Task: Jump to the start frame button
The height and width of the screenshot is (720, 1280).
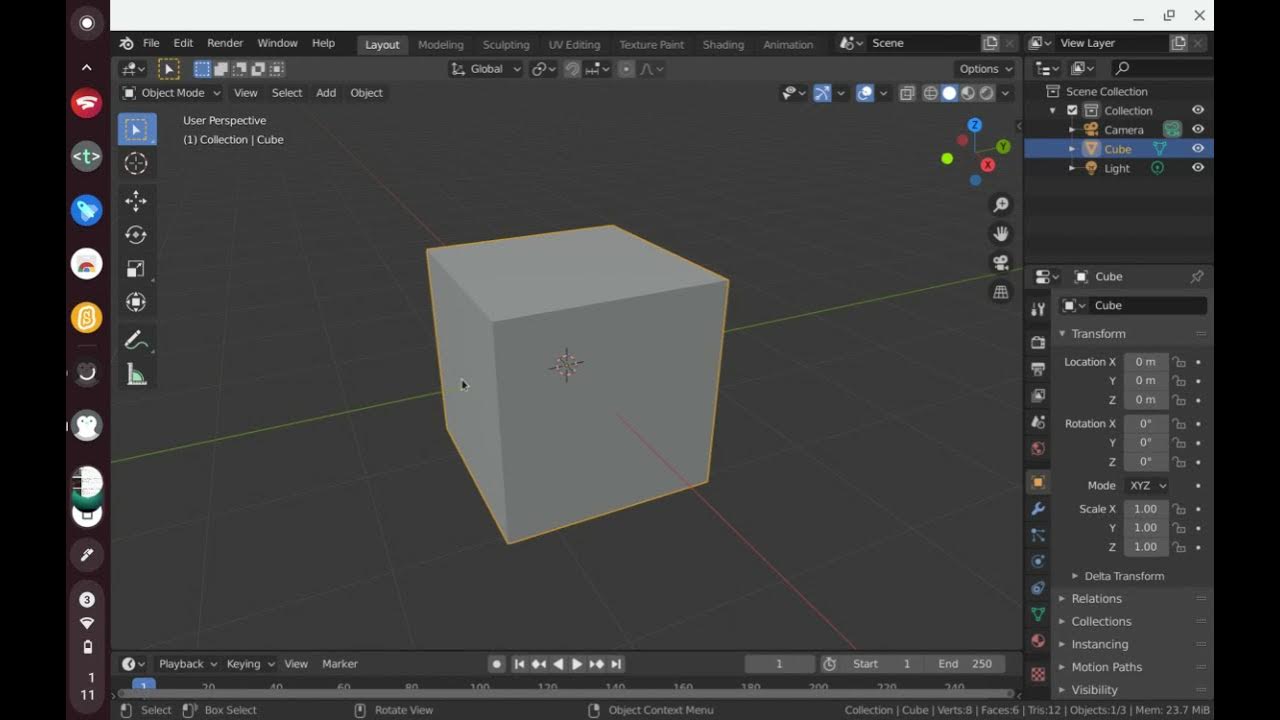Action: point(519,664)
